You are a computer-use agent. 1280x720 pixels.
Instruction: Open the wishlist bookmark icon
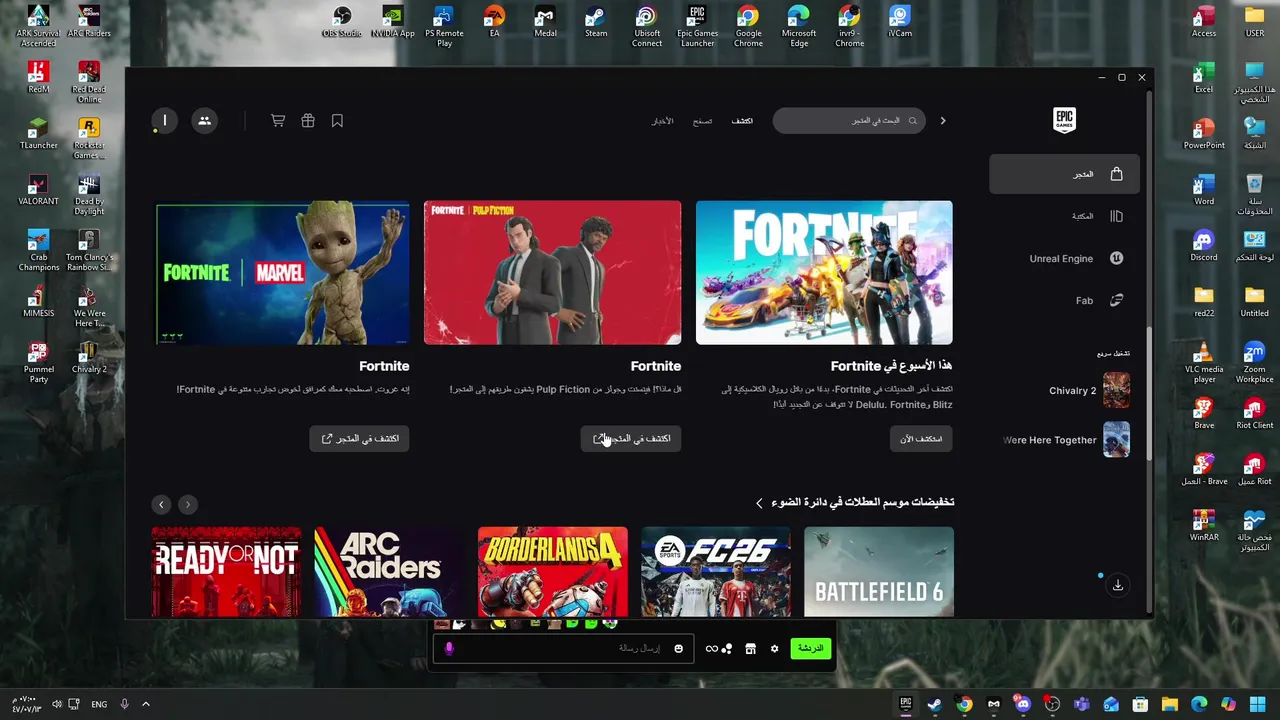click(x=337, y=121)
